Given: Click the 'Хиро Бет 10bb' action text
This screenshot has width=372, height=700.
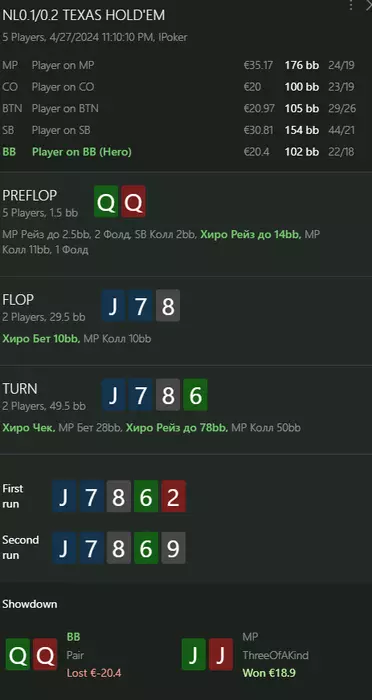Looking at the screenshot, I should click(42, 339).
